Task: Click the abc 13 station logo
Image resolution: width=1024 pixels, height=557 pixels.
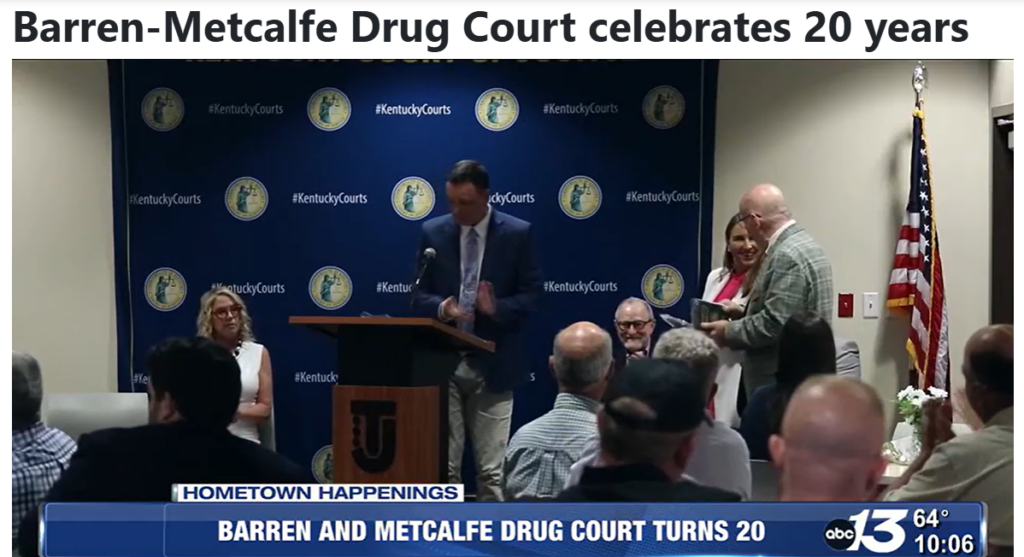Action: pyautogui.click(x=864, y=531)
